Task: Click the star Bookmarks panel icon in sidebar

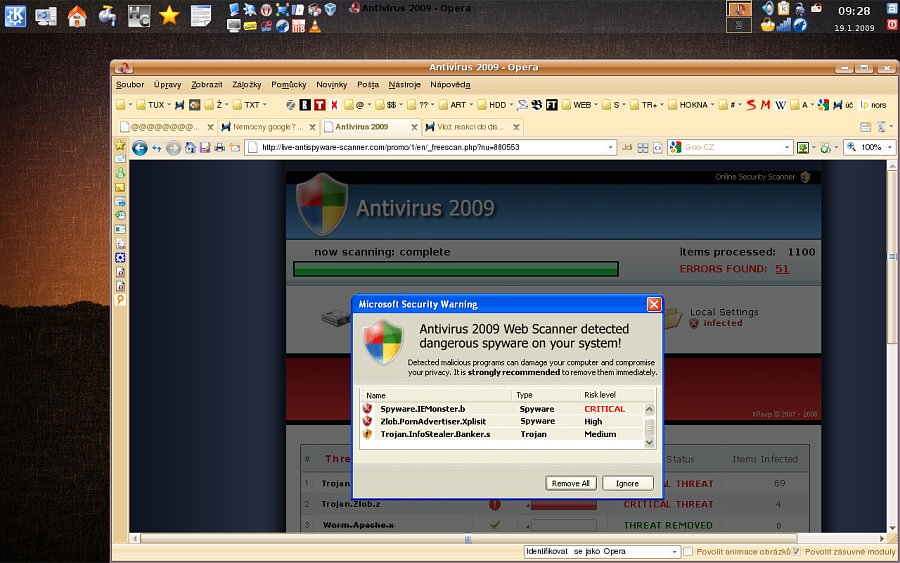Action: pos(120,145)
